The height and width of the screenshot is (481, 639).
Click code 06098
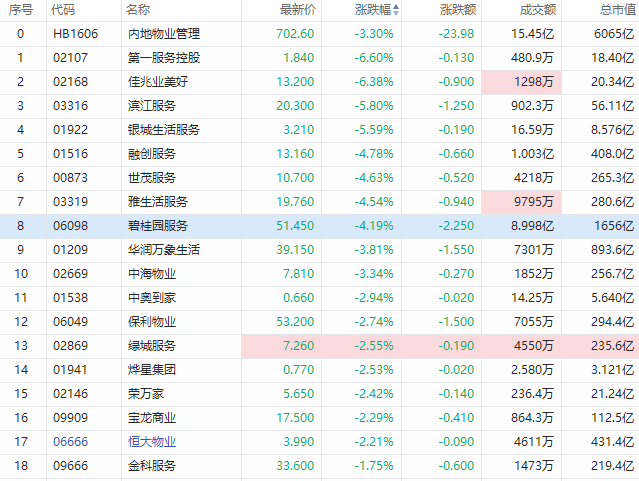tap(71, 225)
